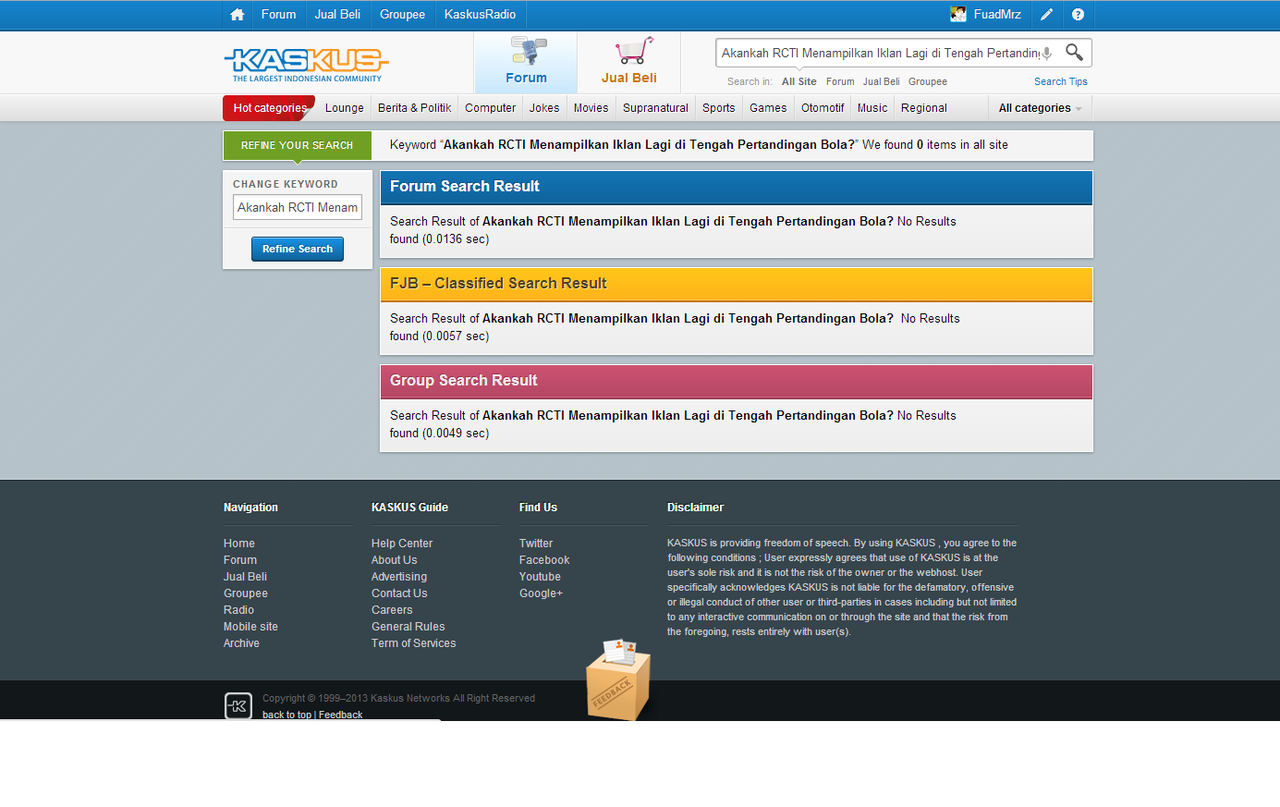This screenshot has height=807, width=1280.
Task: Open footer Archive link
Action: (x=241, y=644)
